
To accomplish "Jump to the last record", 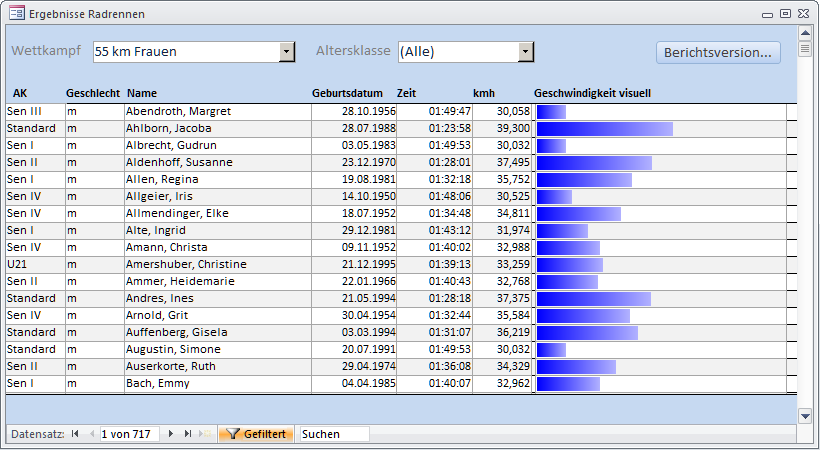I will [187, 434].
